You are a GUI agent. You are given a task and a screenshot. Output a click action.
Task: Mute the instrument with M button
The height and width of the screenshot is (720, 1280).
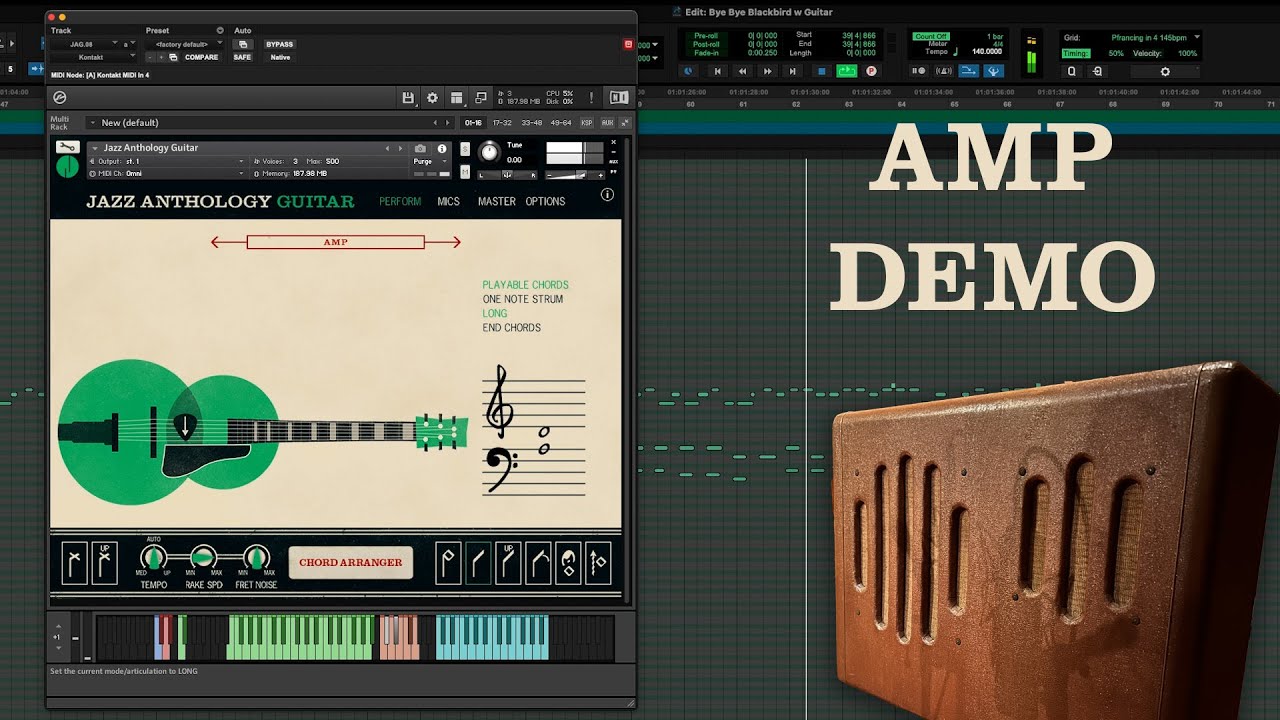[x=465, y=173]
